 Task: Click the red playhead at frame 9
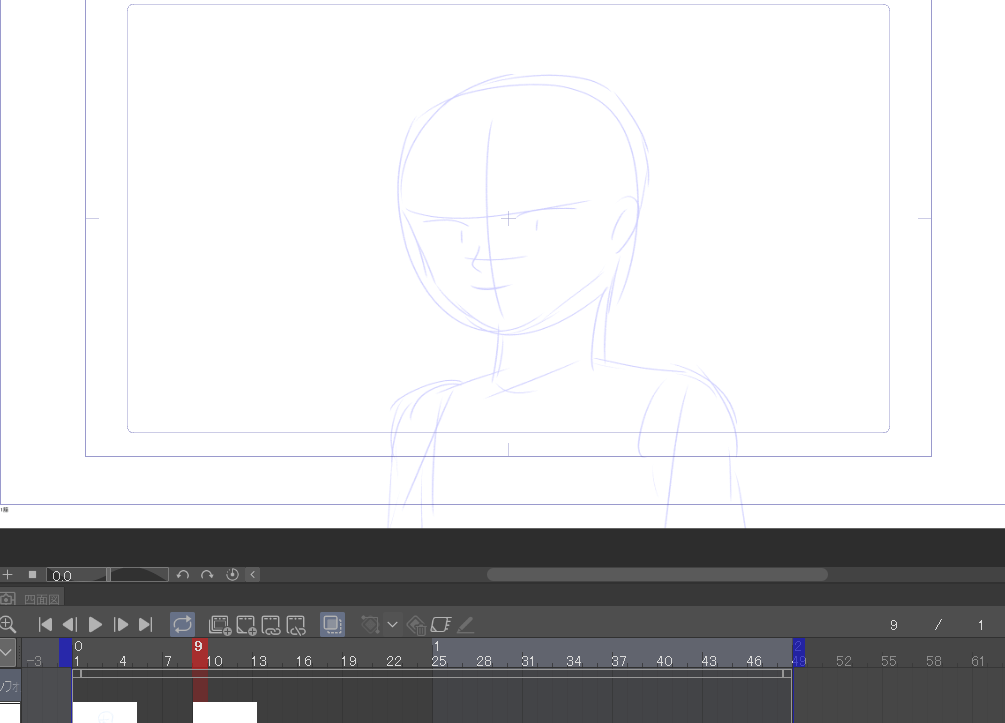pos(198,652)
